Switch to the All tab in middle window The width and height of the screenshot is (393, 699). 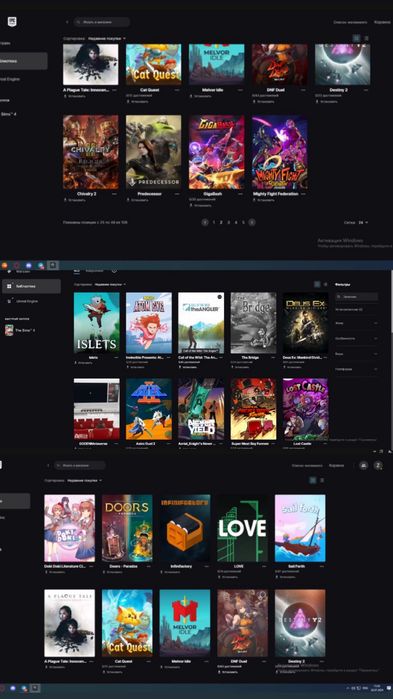[76, 270]
